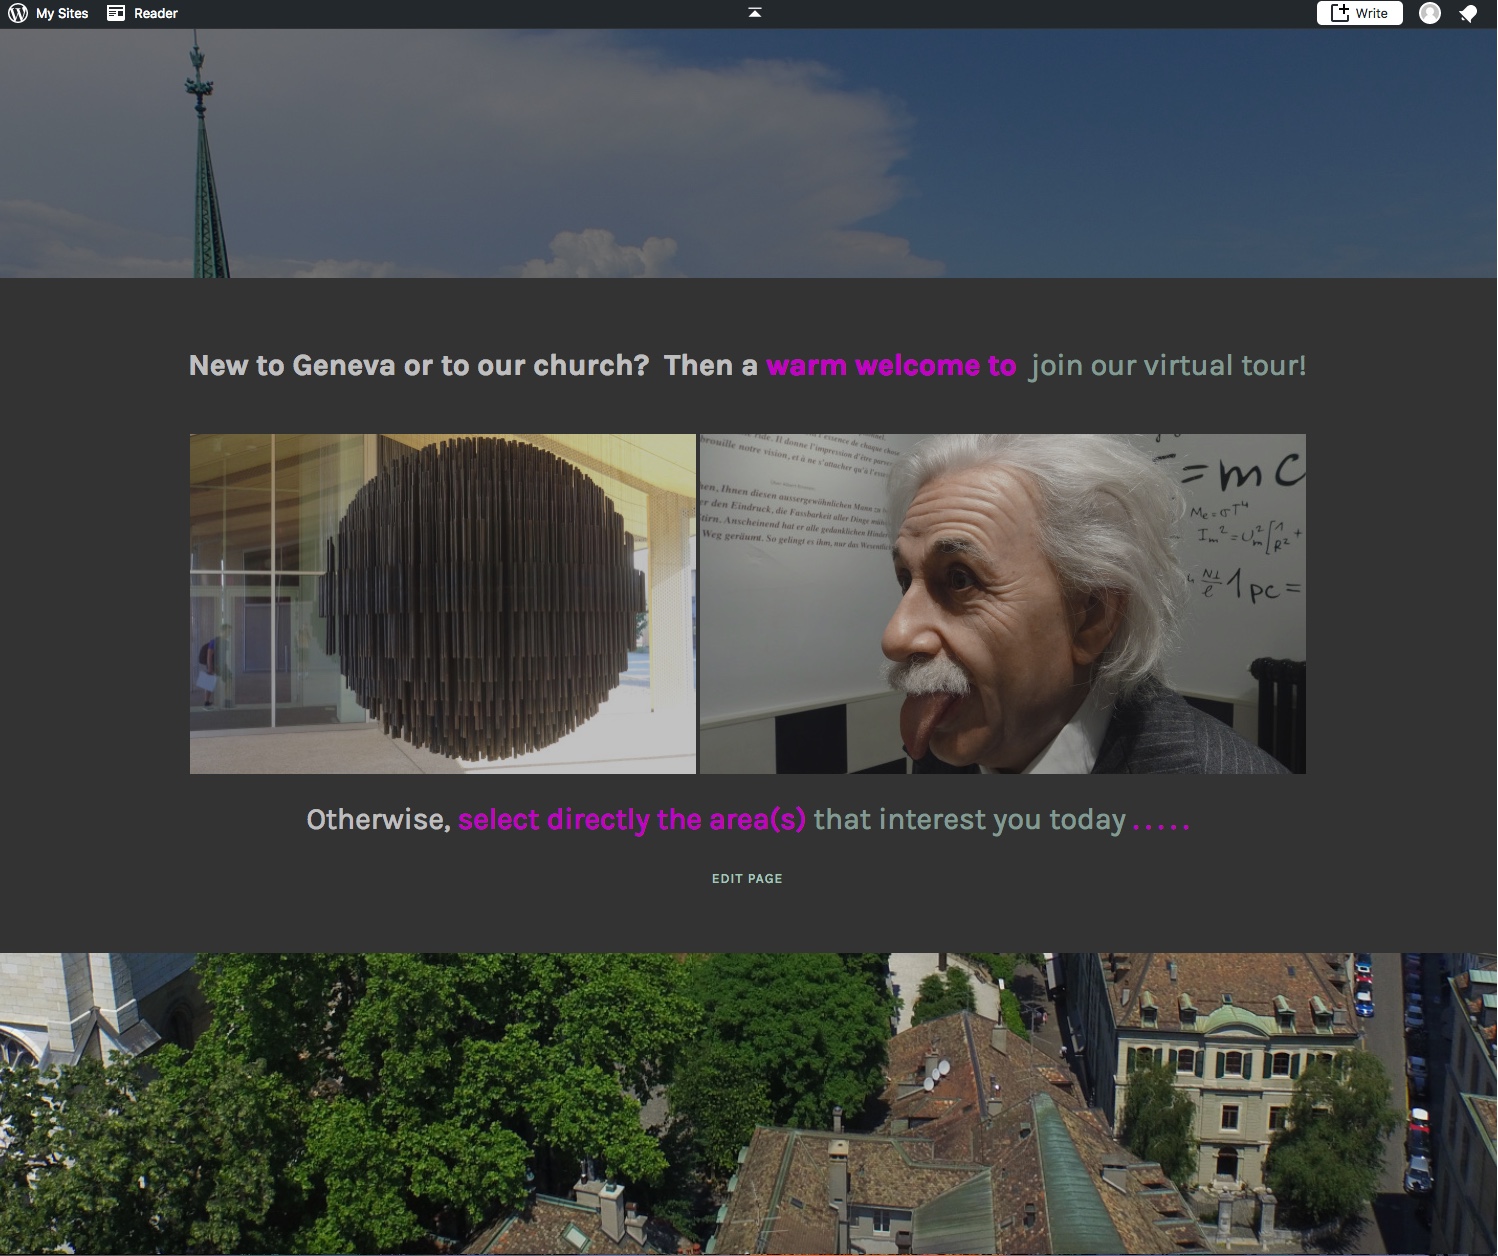This screenshot has height=1256, width=1498.
Task: Open the Einstein wax figure photo
Action: point(1002,603)
